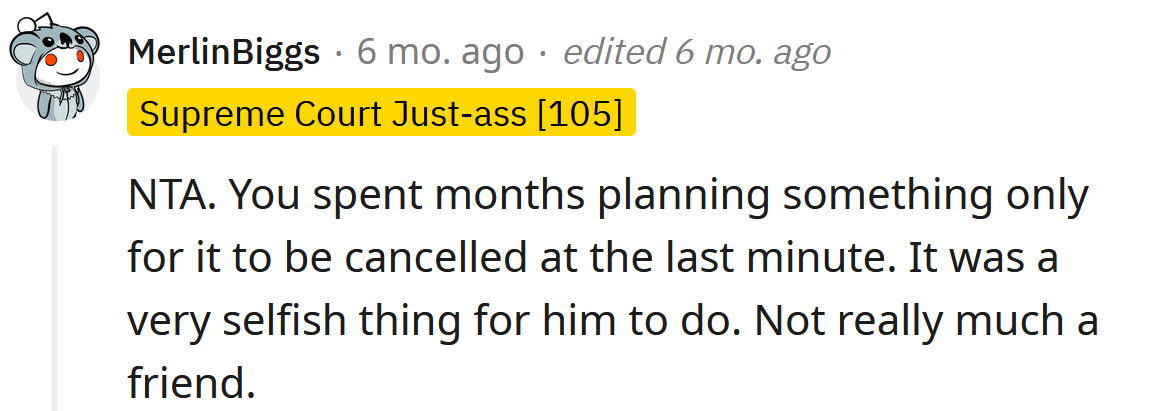
Task: Open the MerlinBiggs user profile link
Action: point(223,52)
